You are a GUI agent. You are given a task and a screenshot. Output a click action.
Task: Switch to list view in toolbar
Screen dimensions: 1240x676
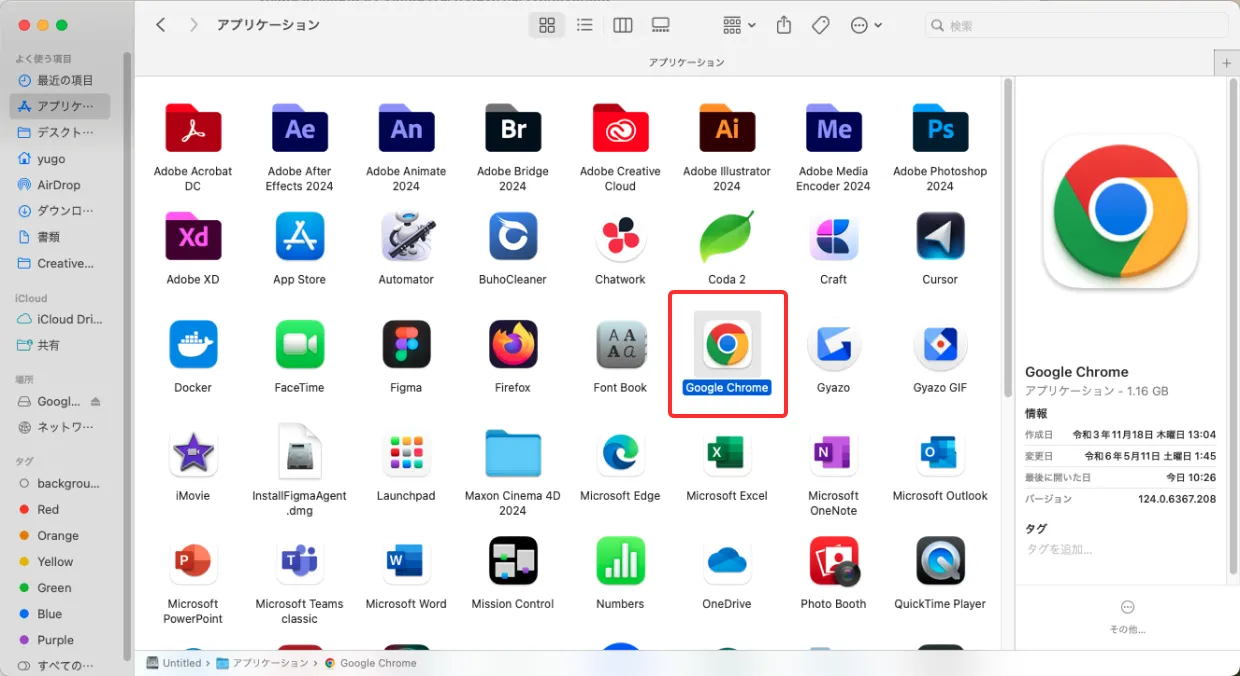coord(585,26)
